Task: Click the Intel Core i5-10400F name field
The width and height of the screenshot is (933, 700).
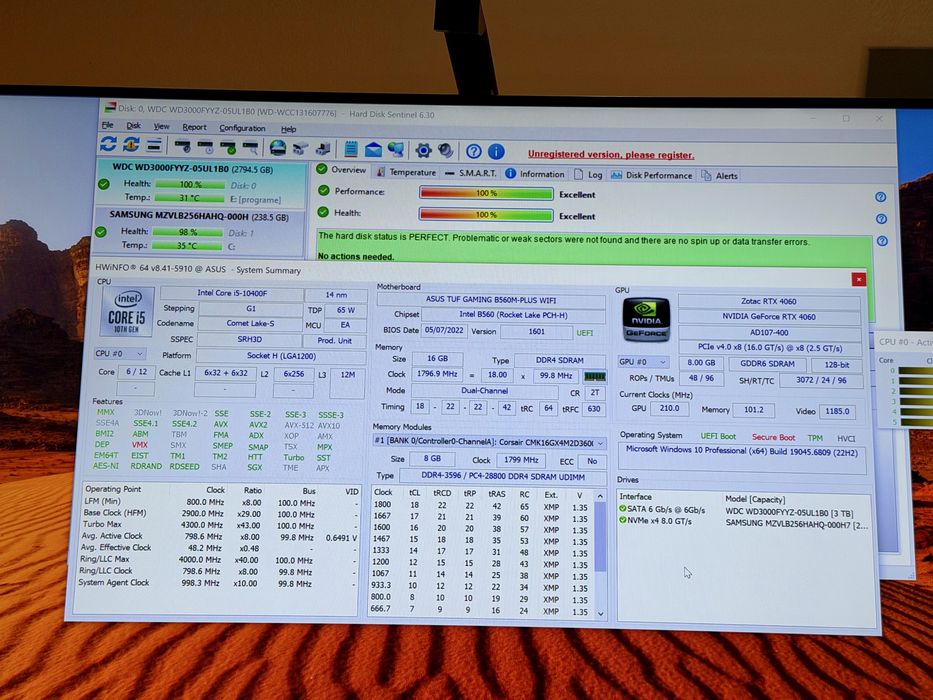Action: 231,293
